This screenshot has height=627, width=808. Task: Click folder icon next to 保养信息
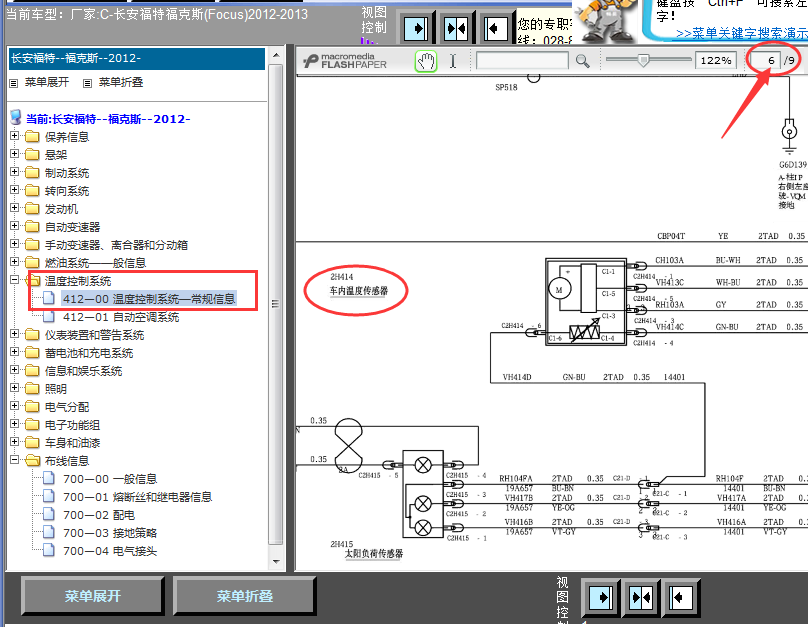[32, 137]
